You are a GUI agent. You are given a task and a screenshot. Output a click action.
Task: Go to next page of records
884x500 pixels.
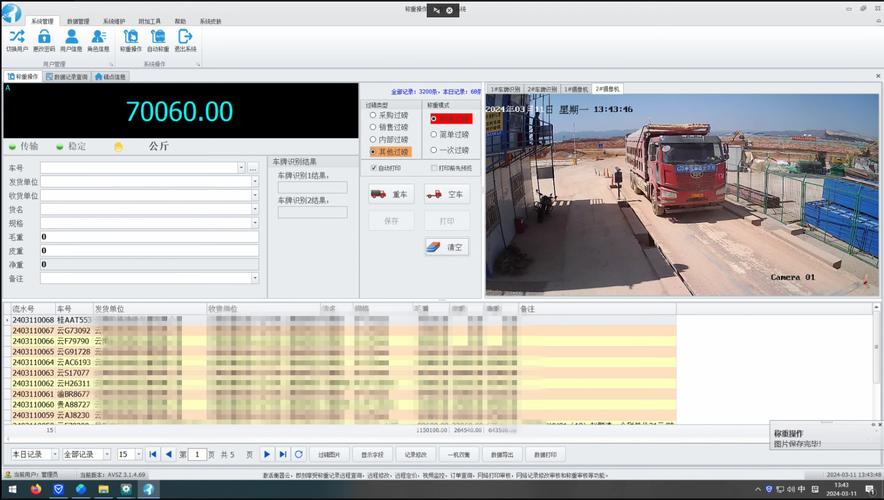point(267,454)
